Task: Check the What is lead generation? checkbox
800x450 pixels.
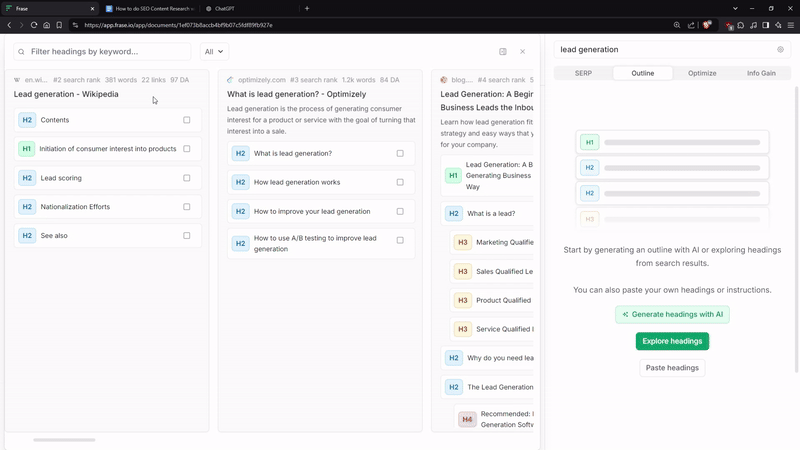Action: pyautogui.click(x=400, y=153)
